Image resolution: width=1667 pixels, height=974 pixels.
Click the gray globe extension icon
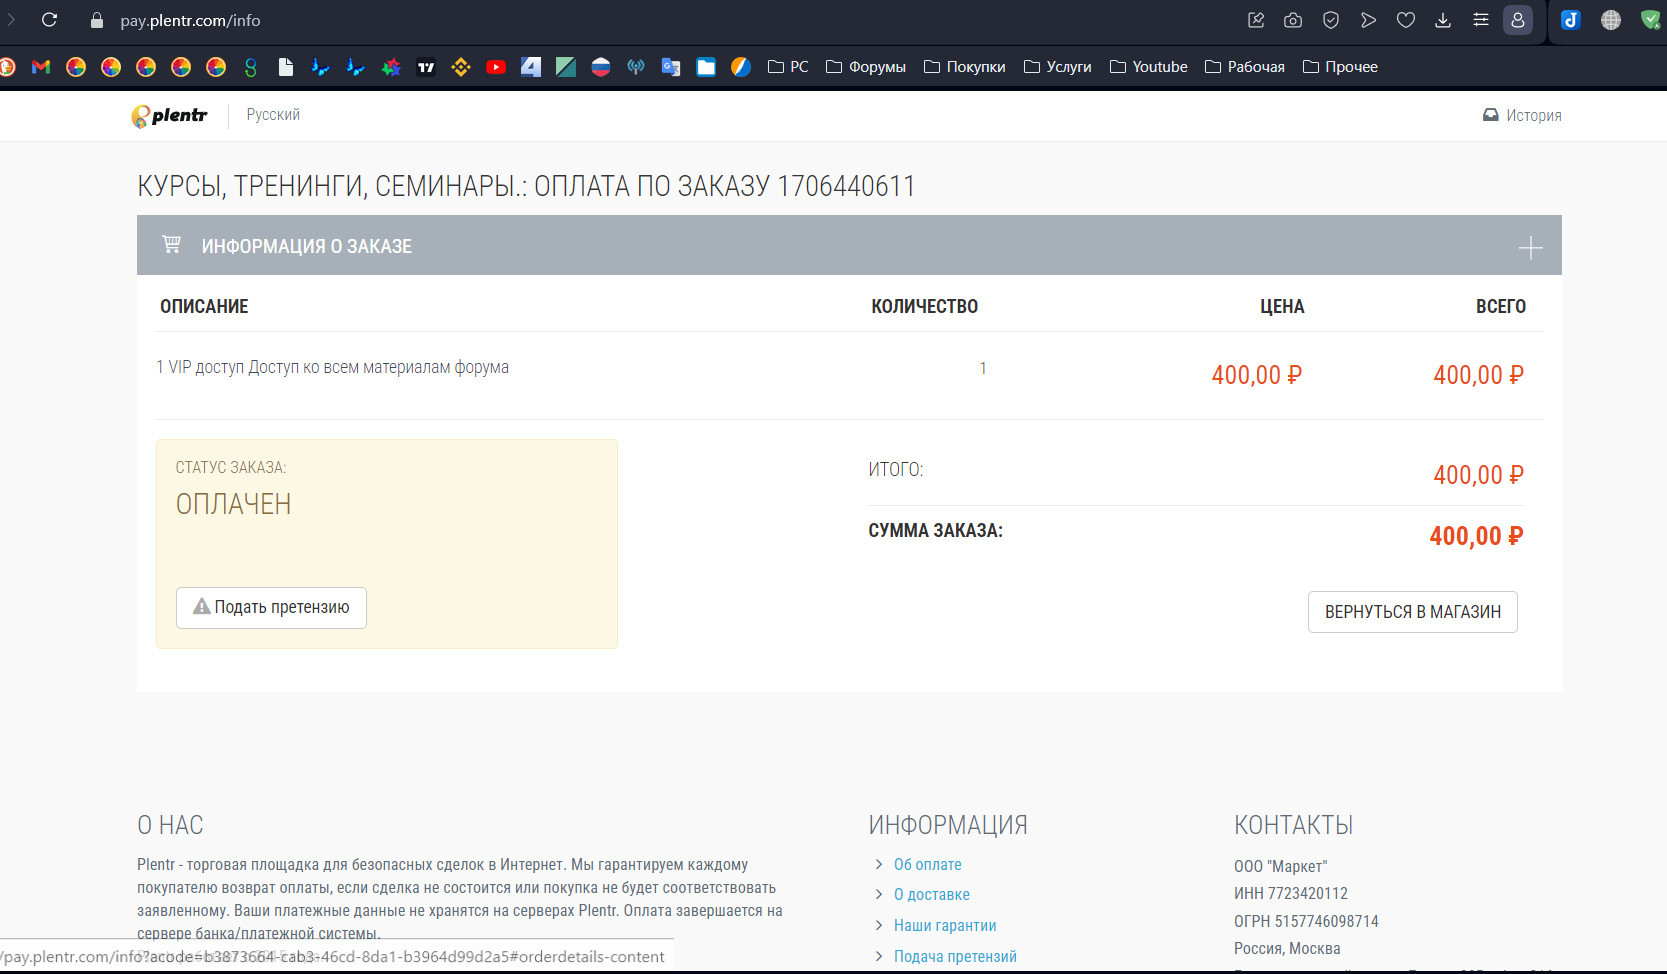(x=1611, y=20)
